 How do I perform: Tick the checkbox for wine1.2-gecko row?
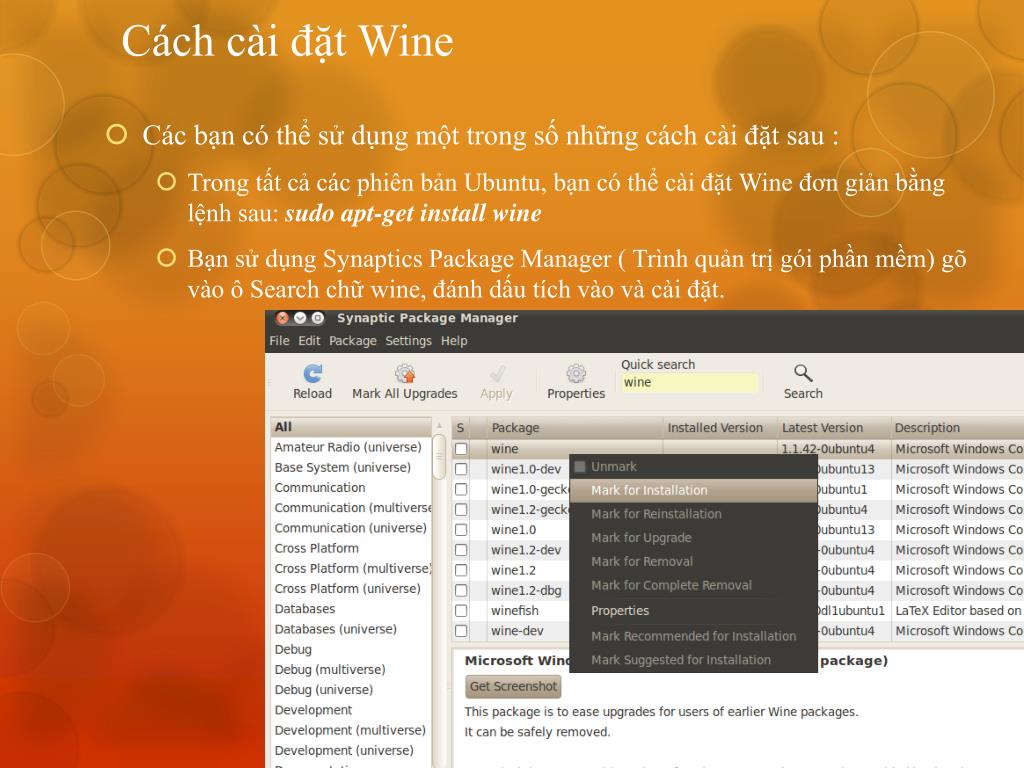click(461, 509)
